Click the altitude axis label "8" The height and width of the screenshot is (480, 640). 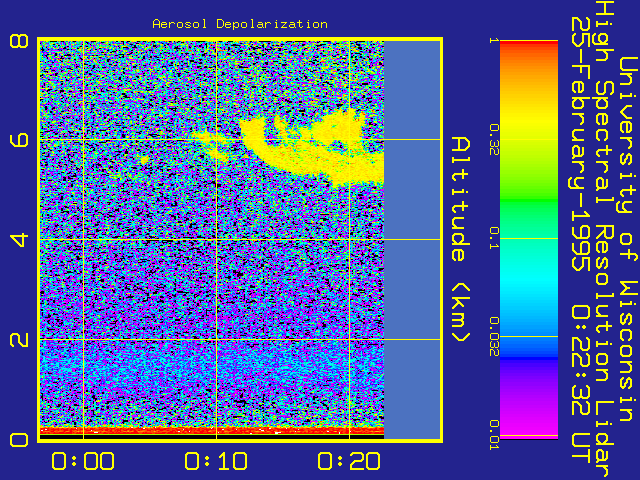point(20,41)
